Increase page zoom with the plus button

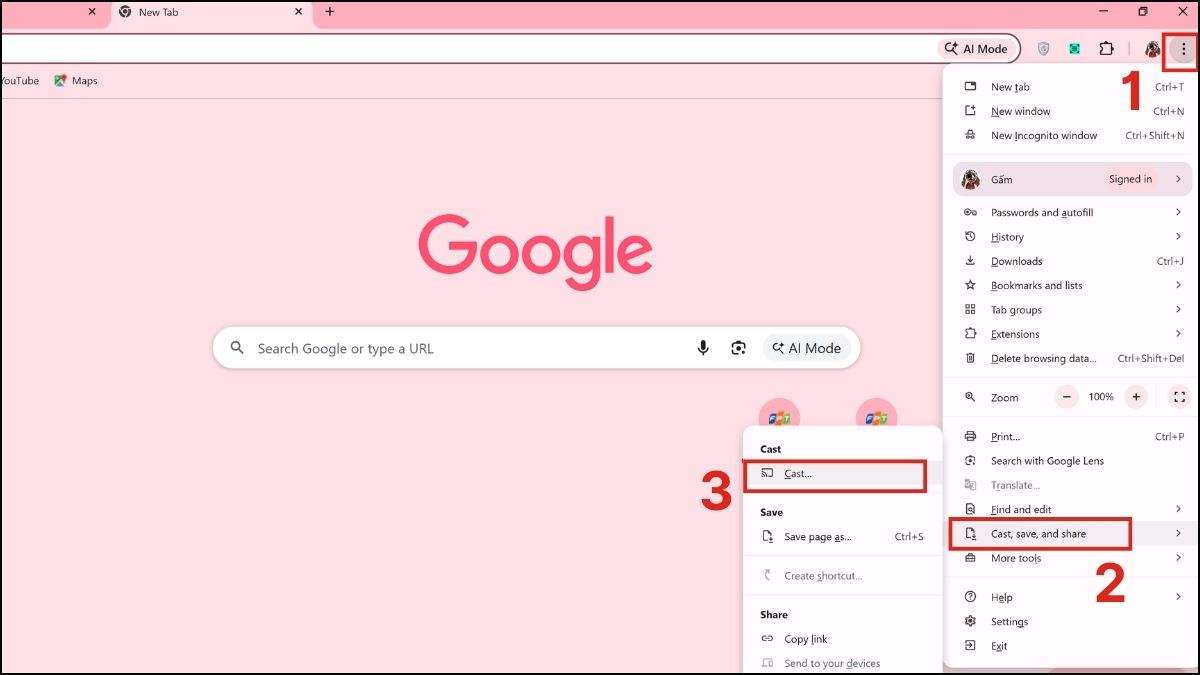tap(1136, 397)
